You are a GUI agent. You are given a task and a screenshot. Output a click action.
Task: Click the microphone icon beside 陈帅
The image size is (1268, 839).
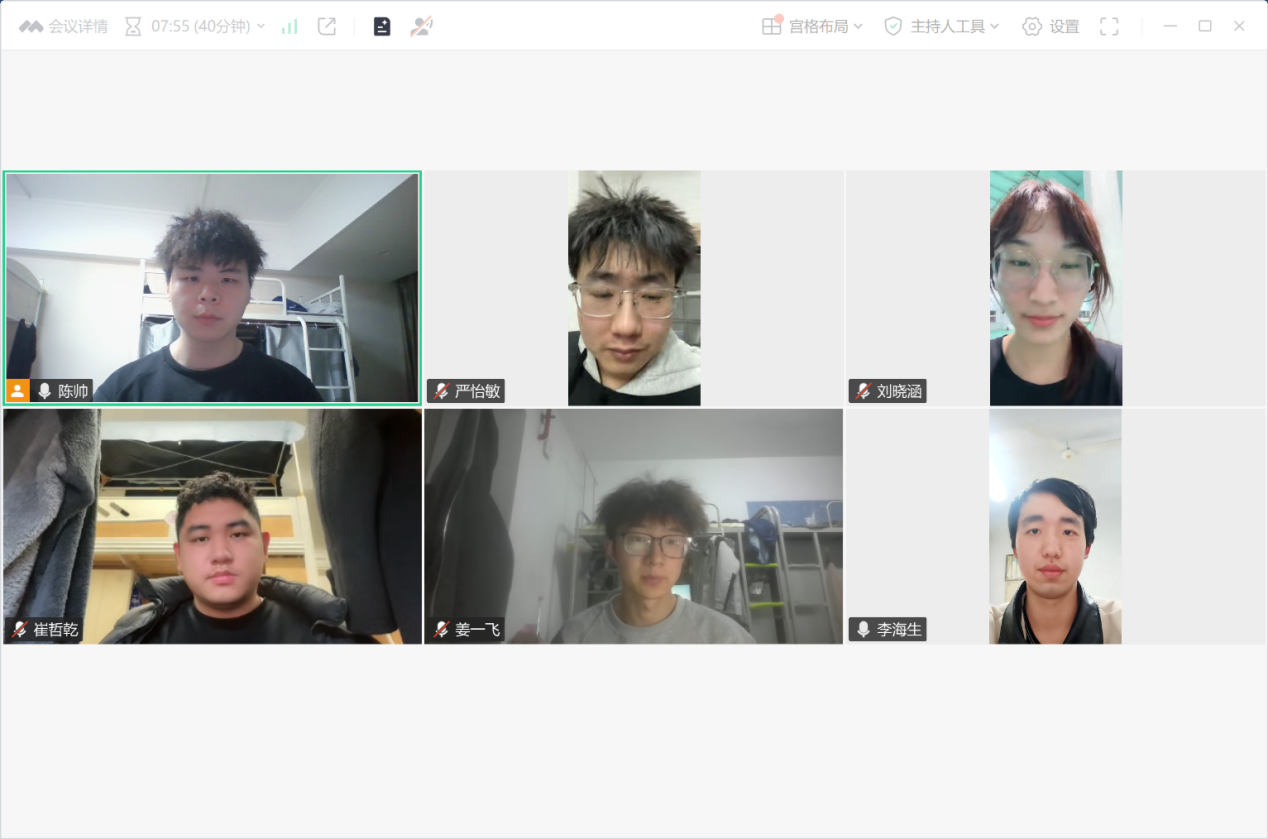click(x=44, y=391)
